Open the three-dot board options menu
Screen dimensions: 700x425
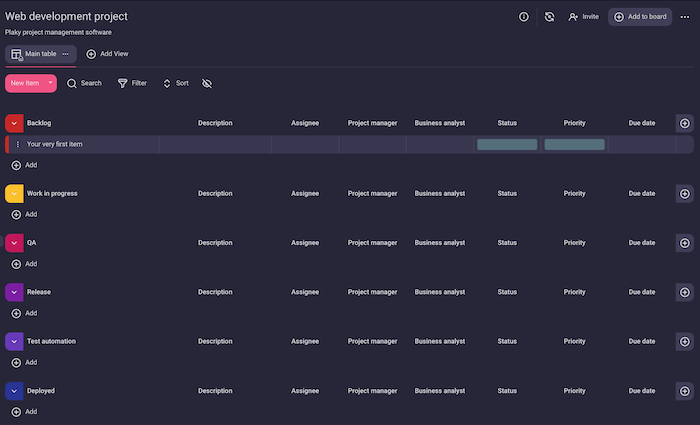(x=684, y=17)
